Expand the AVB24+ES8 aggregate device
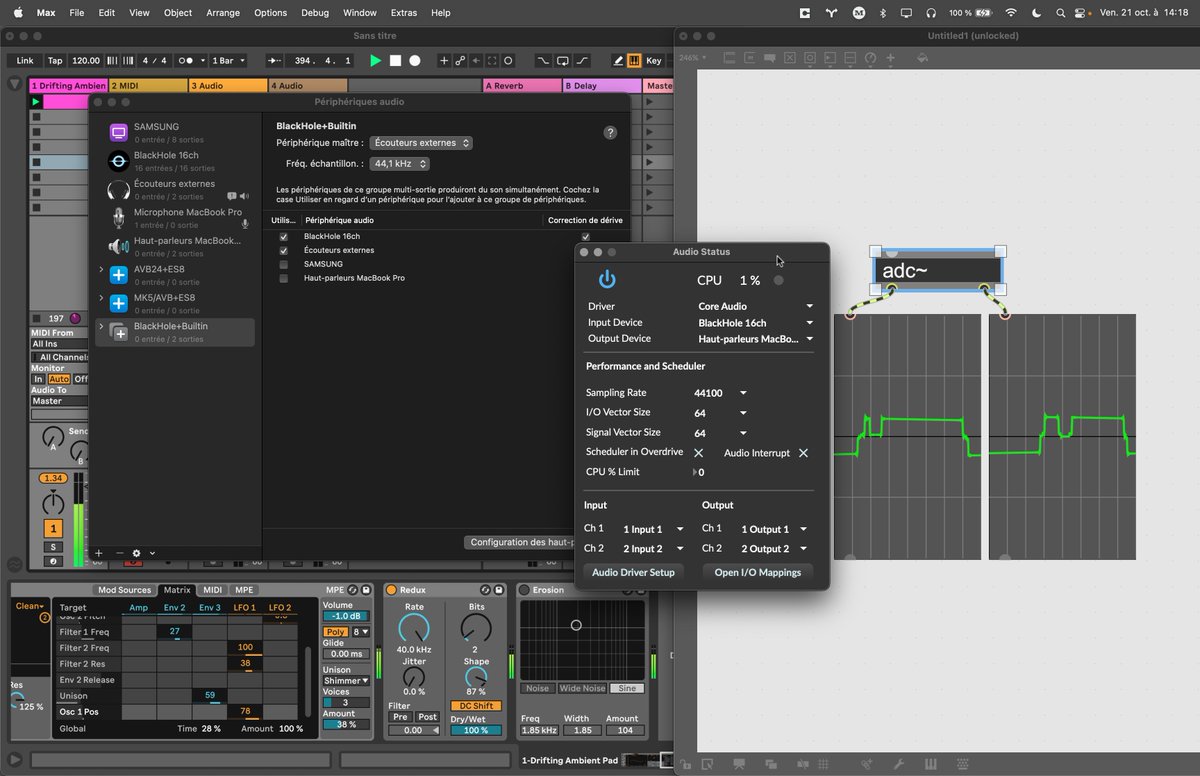 [x=101, y=270]
